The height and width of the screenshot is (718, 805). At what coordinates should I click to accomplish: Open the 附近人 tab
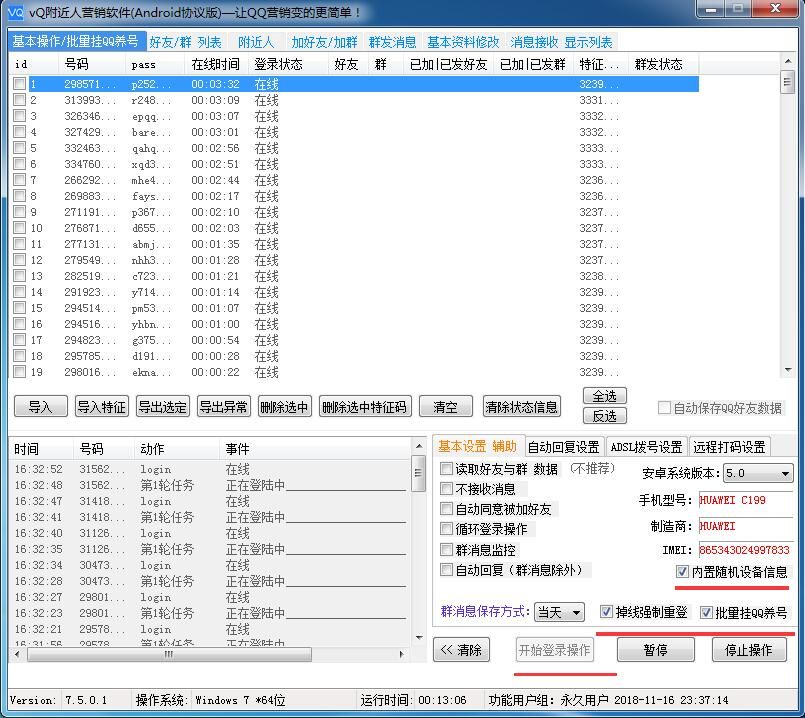pos(256,42)
